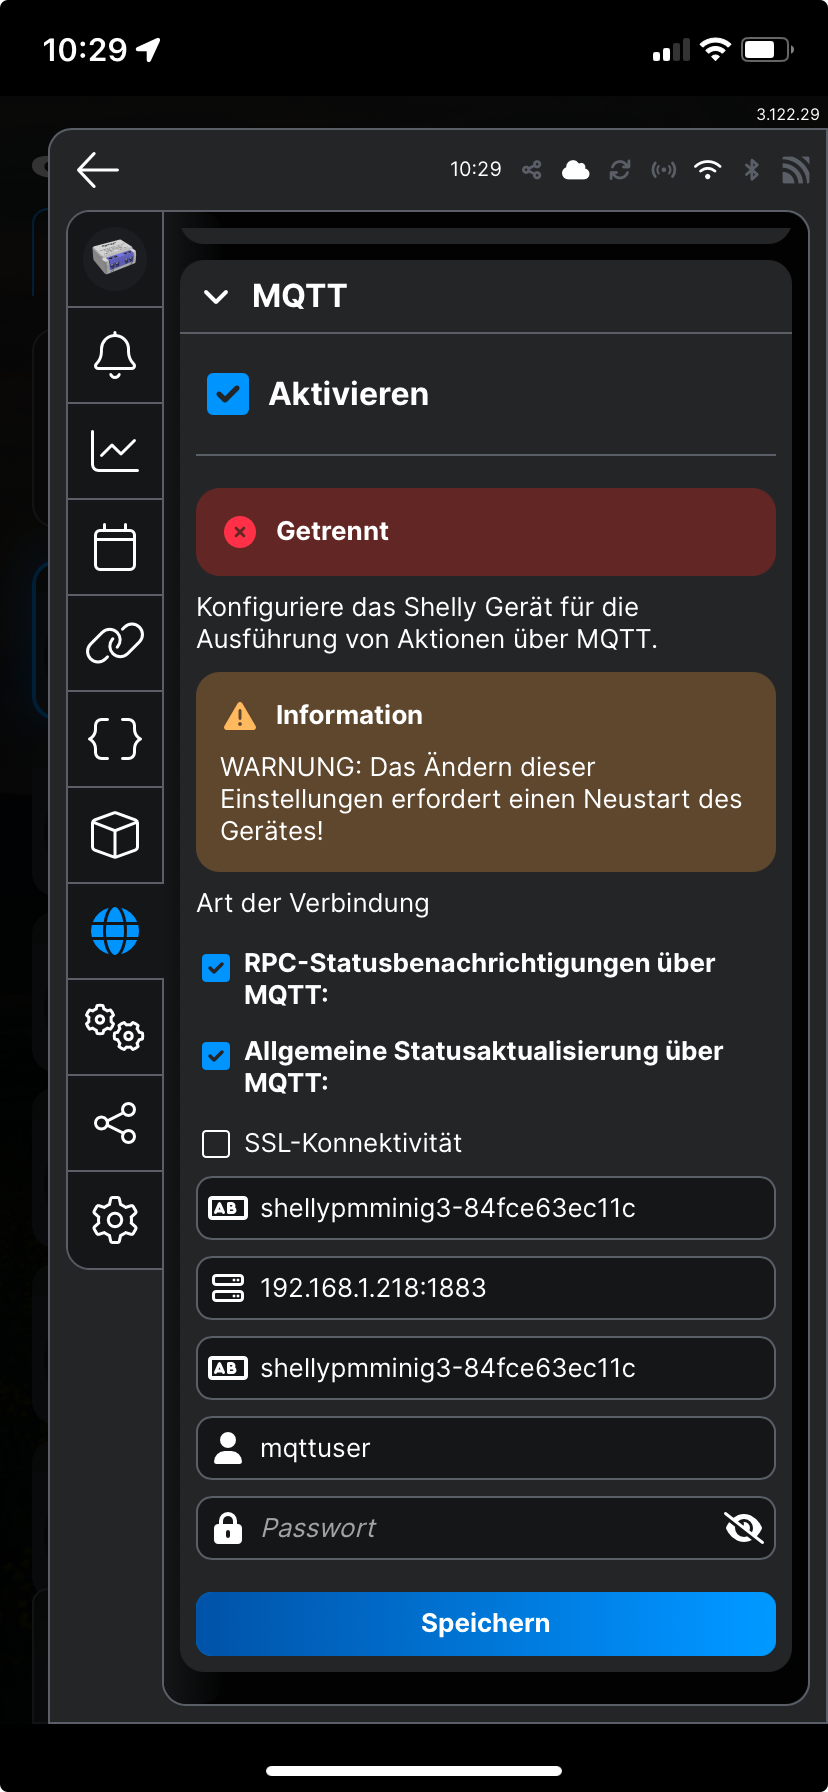Collapse the MQTT section chevron

coord(216,297)
